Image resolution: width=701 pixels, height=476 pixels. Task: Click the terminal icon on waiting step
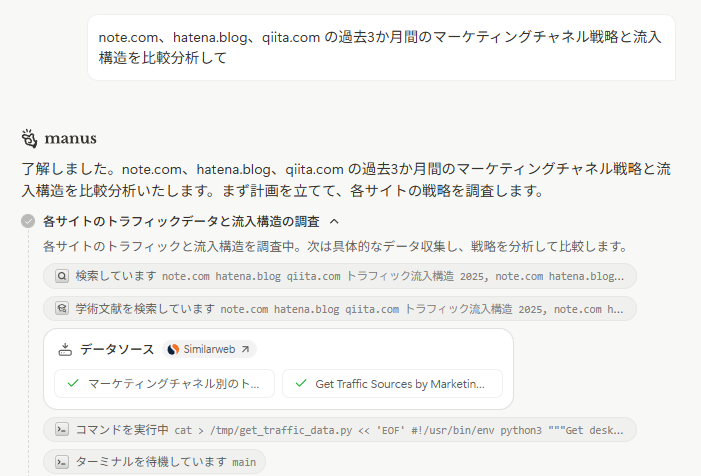[x=61, y=462]
